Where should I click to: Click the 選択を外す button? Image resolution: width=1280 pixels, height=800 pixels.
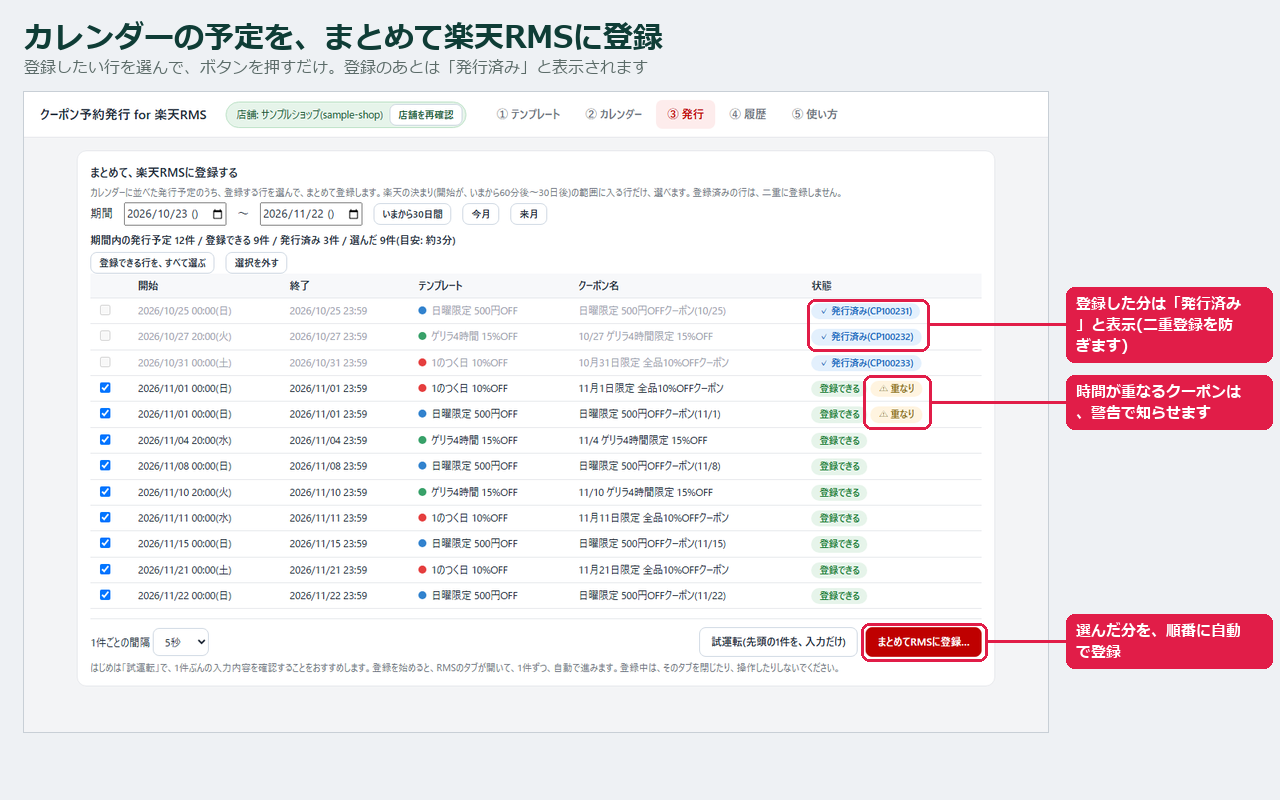click(256, 263)
